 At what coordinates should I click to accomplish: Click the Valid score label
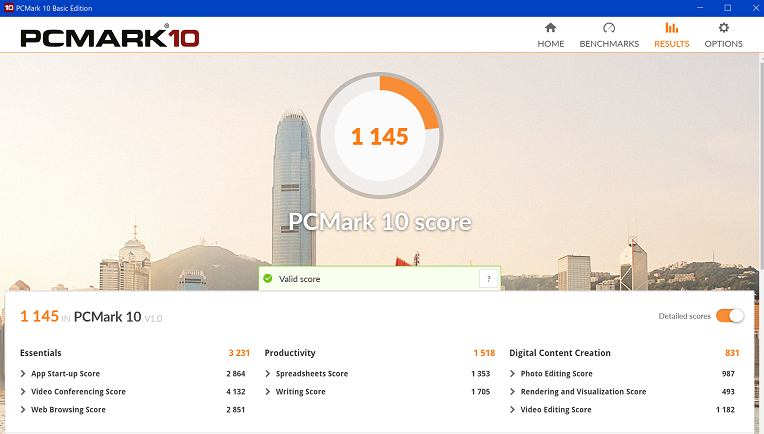tap(299, 279)
